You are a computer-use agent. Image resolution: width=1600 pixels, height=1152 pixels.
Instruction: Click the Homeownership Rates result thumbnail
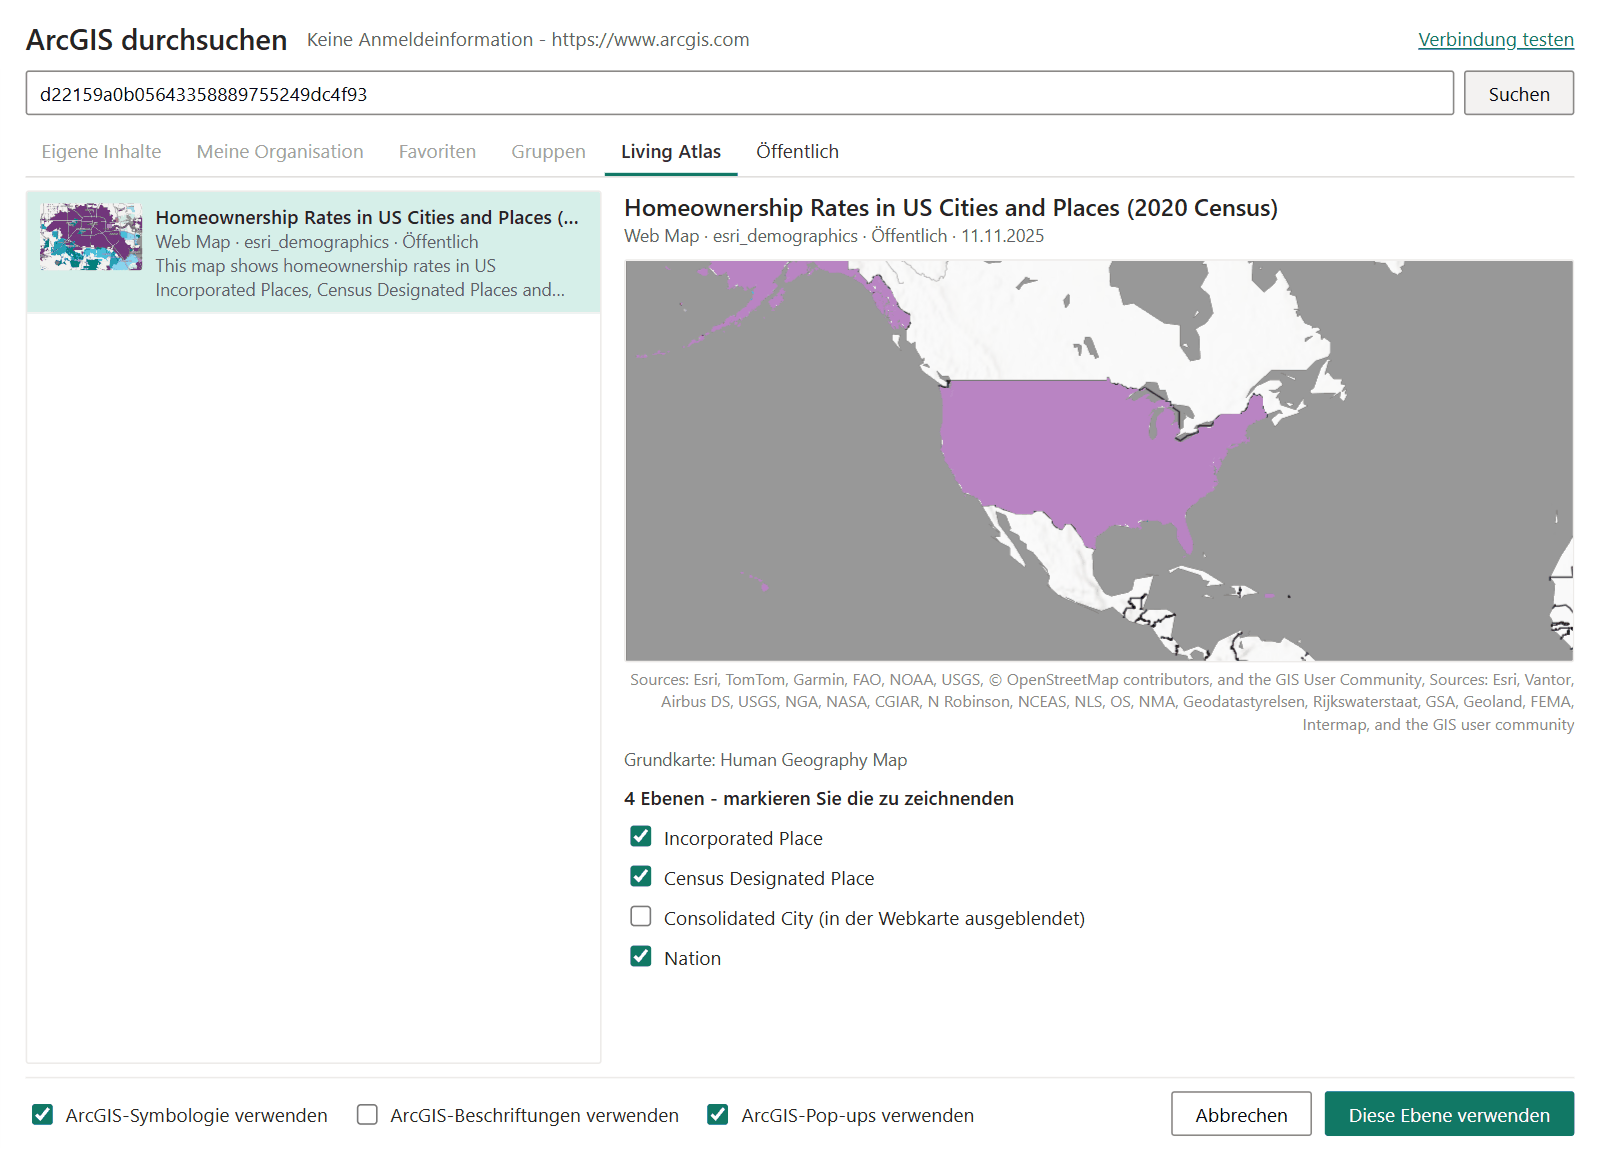click(x=91, y=237)
